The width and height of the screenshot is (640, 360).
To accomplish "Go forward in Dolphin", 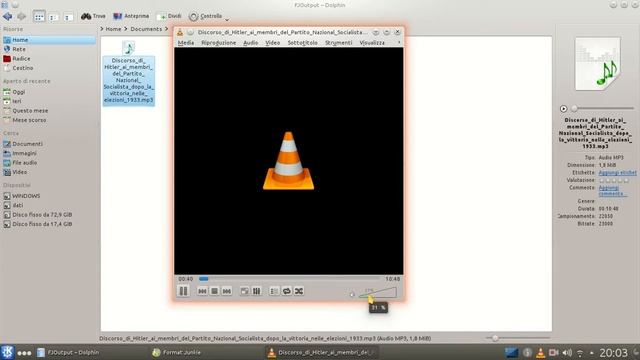I will [x=21, y=16].
